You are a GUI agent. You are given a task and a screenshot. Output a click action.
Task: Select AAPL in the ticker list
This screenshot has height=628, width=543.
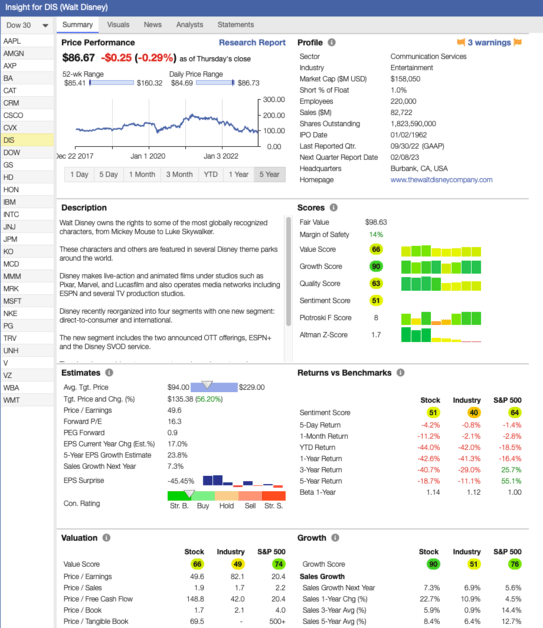pos(27,41)
